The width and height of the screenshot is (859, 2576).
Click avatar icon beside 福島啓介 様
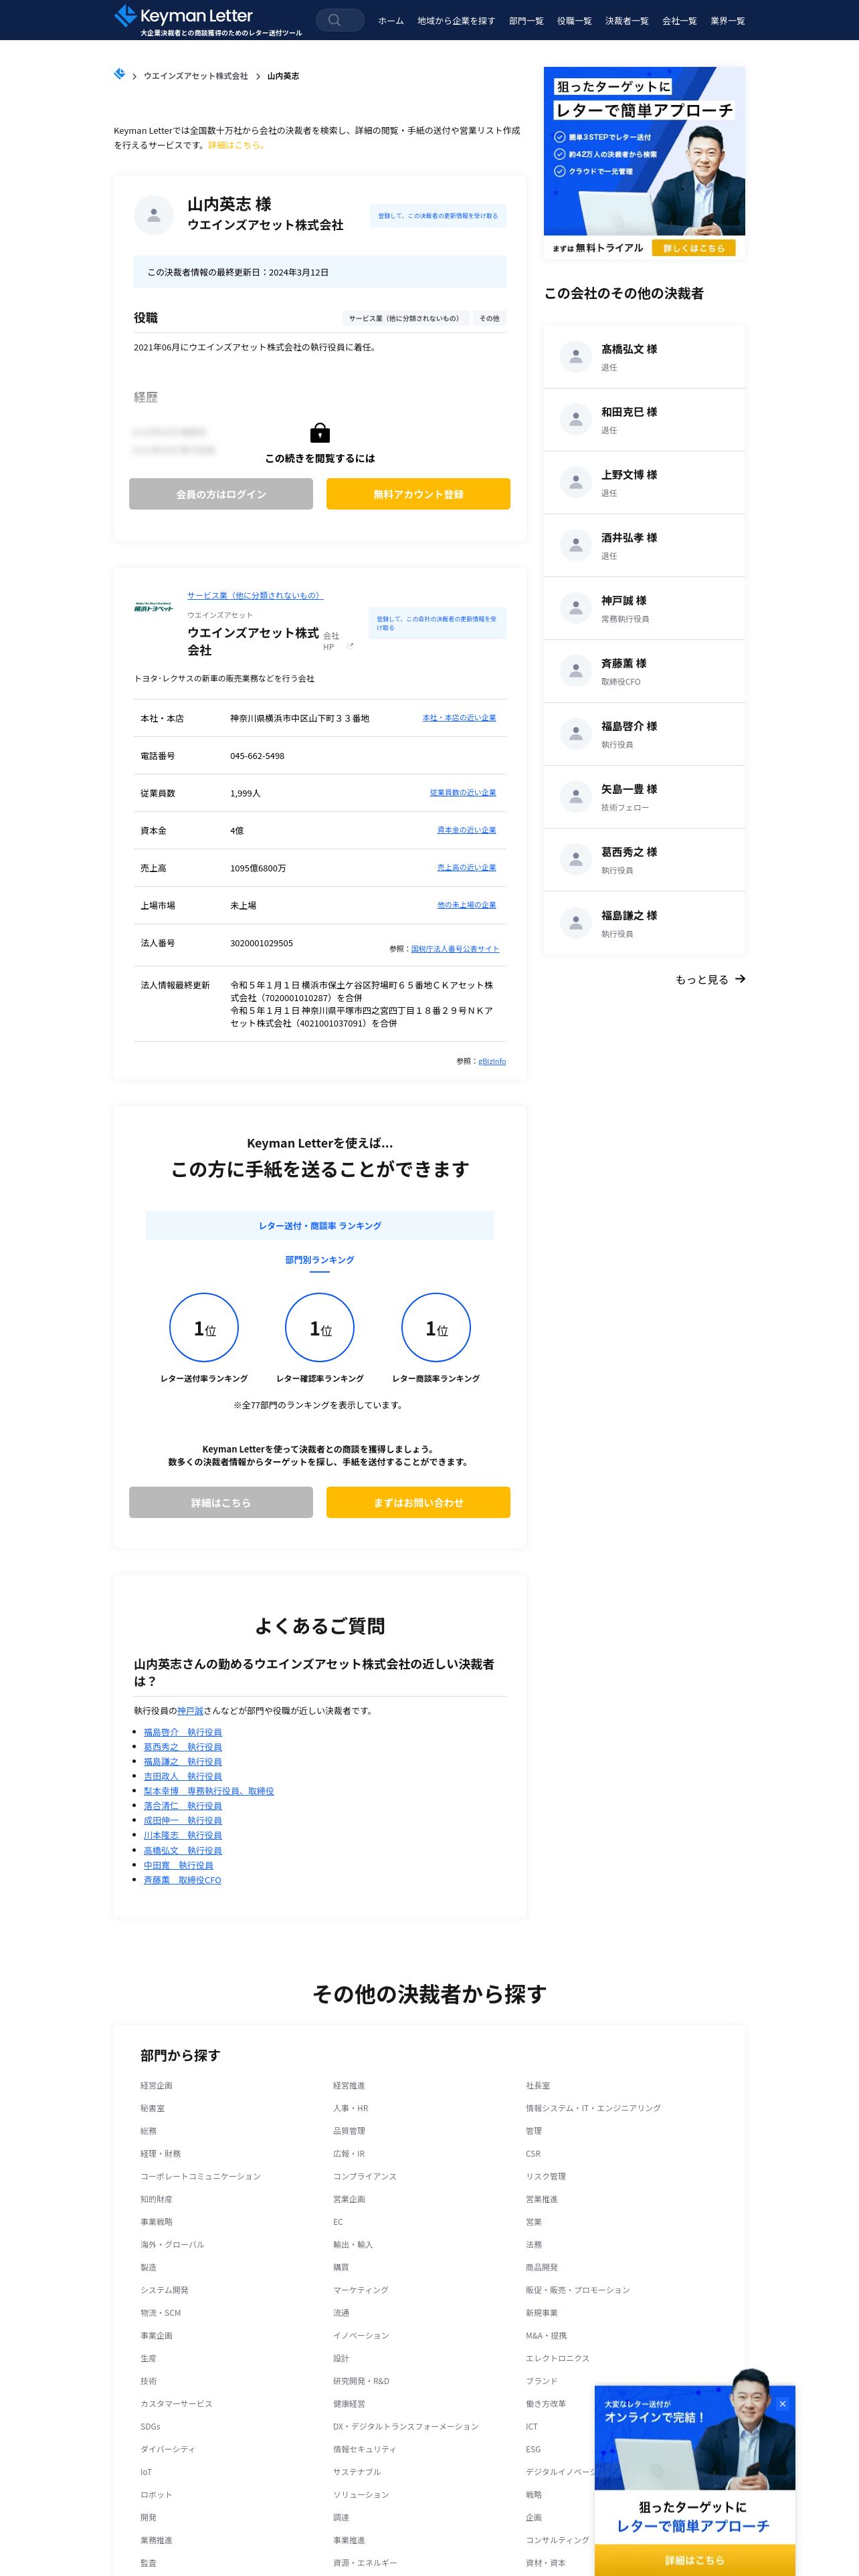pyautogui.click(x=576, y=734)
